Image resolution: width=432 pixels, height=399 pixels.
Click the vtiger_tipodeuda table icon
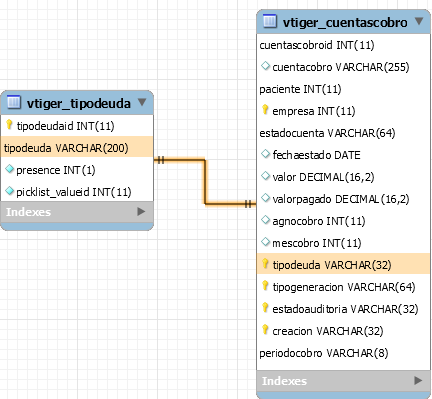click(14, 102)
